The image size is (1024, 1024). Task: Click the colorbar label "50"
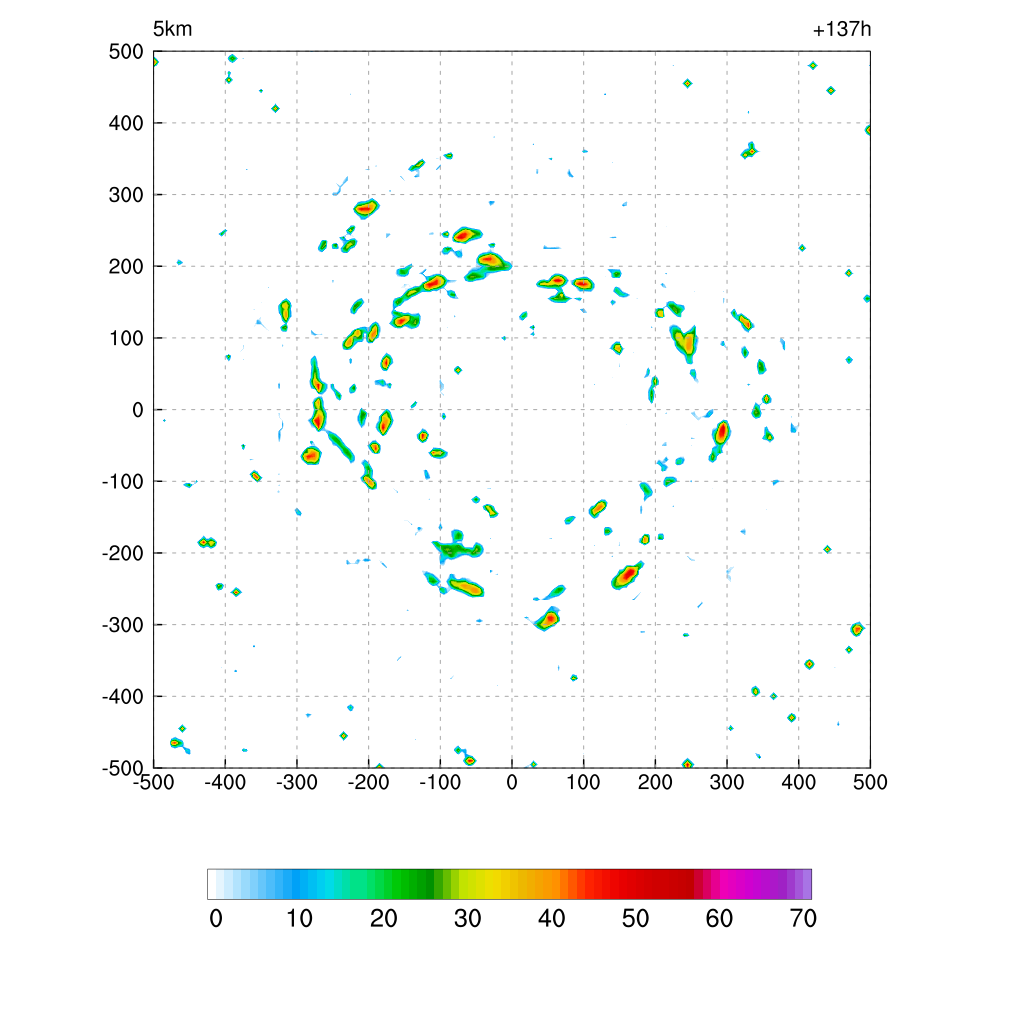click(x=635, y=919)
